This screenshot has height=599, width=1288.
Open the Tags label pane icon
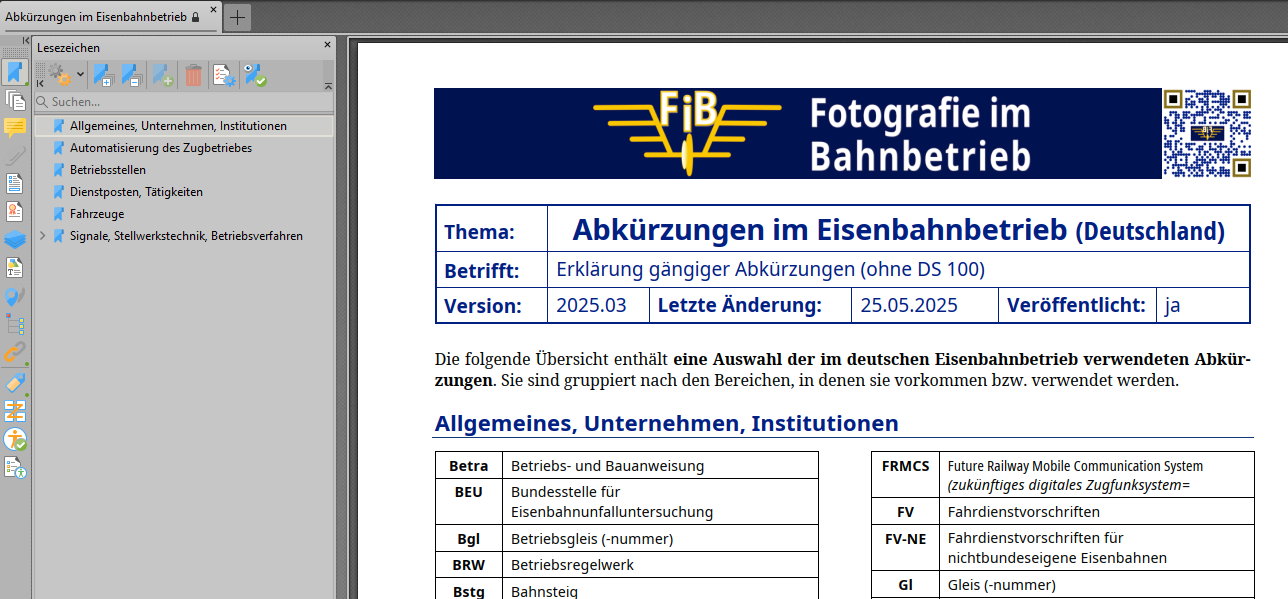pyautogui.click(x=14, y=383)
